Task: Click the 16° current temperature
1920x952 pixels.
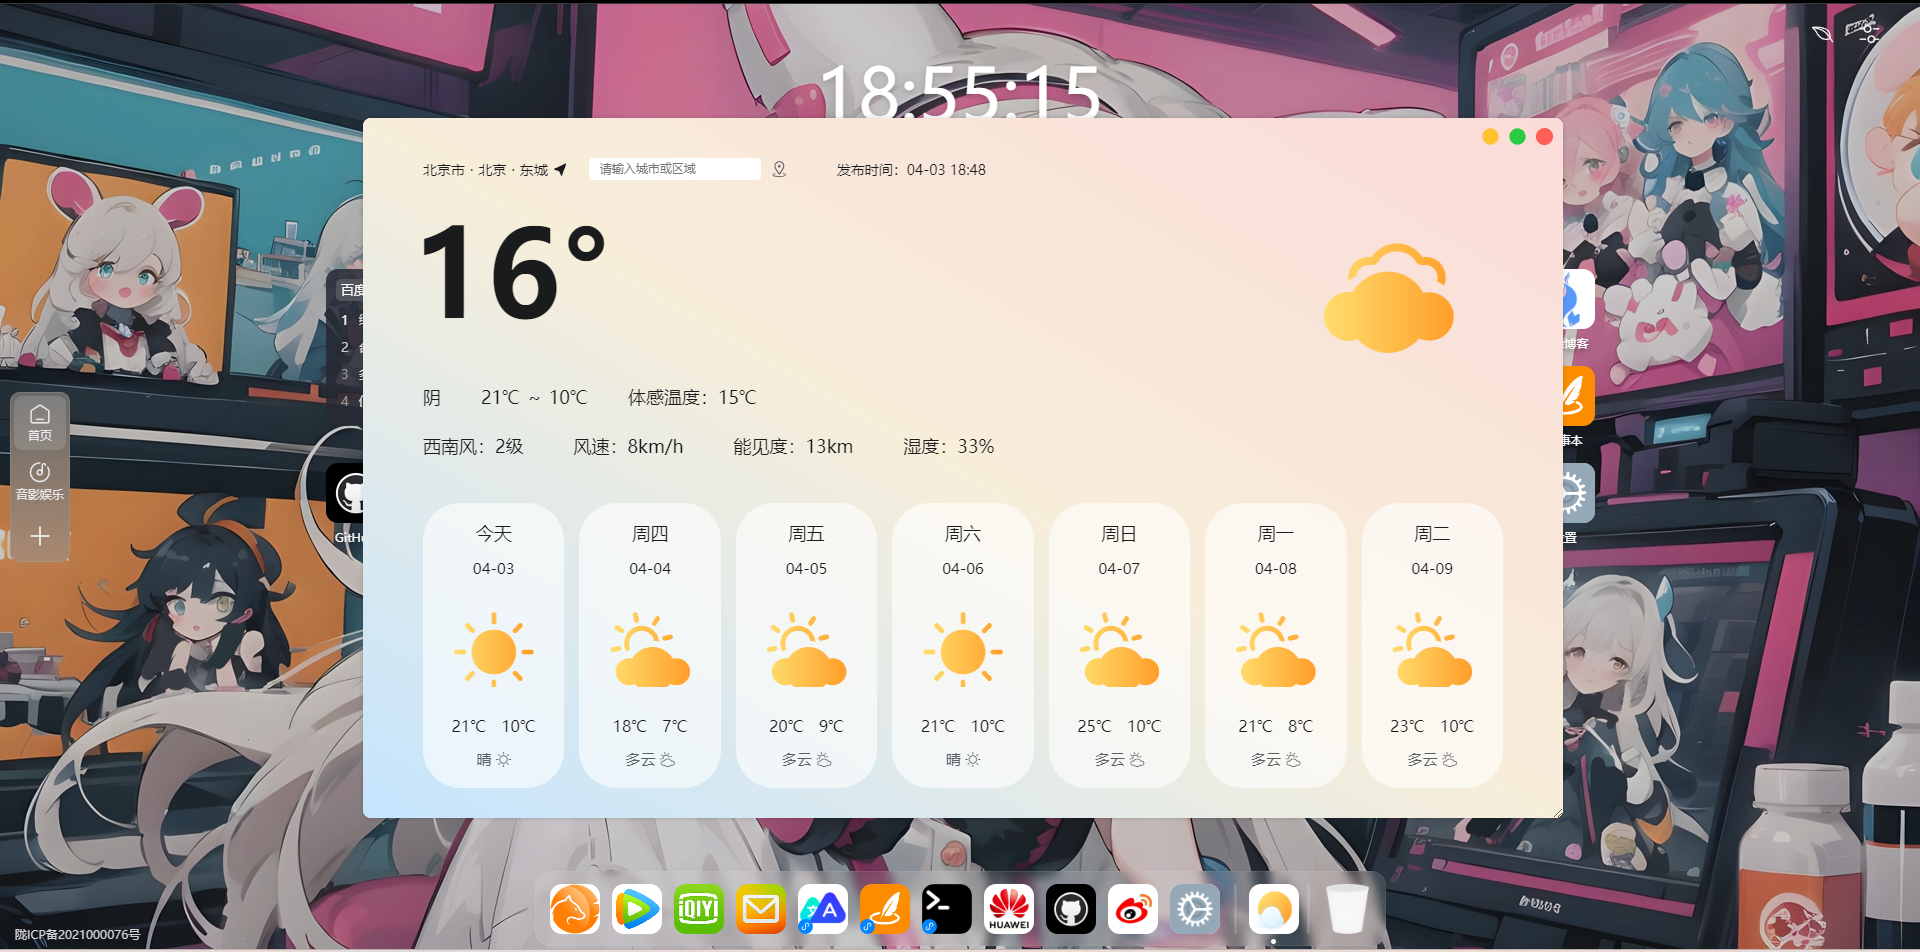Action: (x=513, y=272)
